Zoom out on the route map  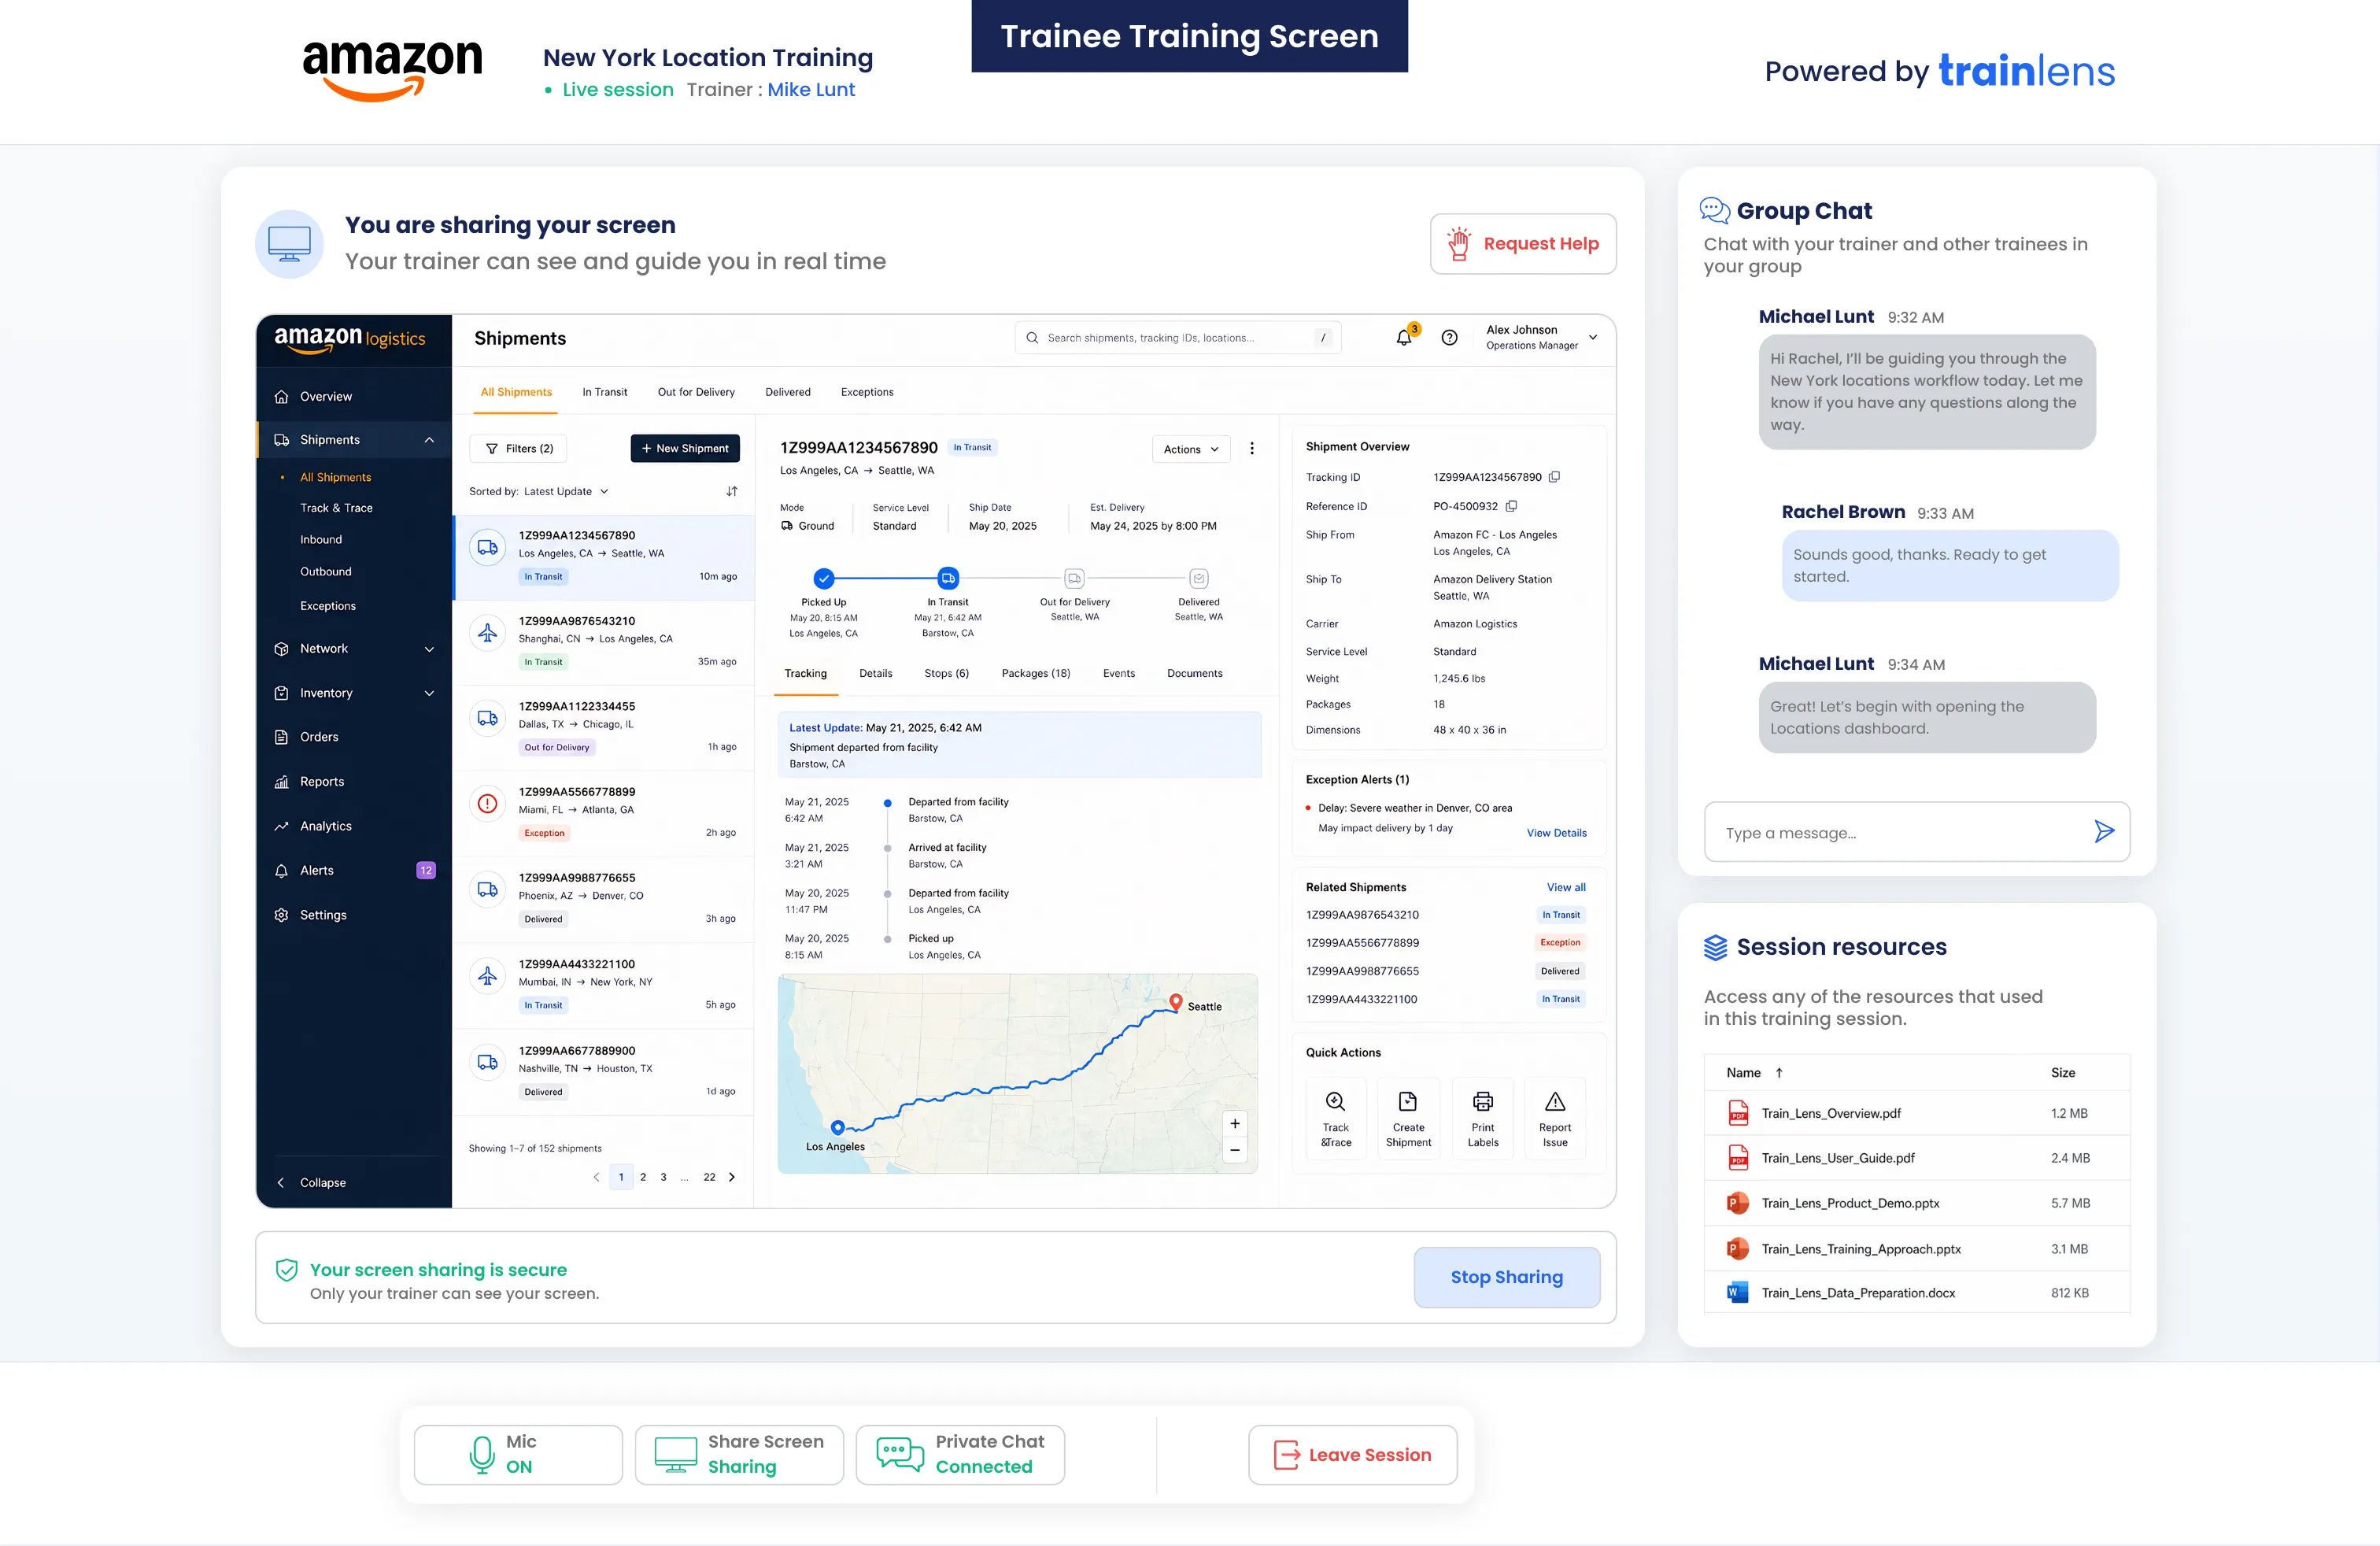(x=1235, y=1150)
